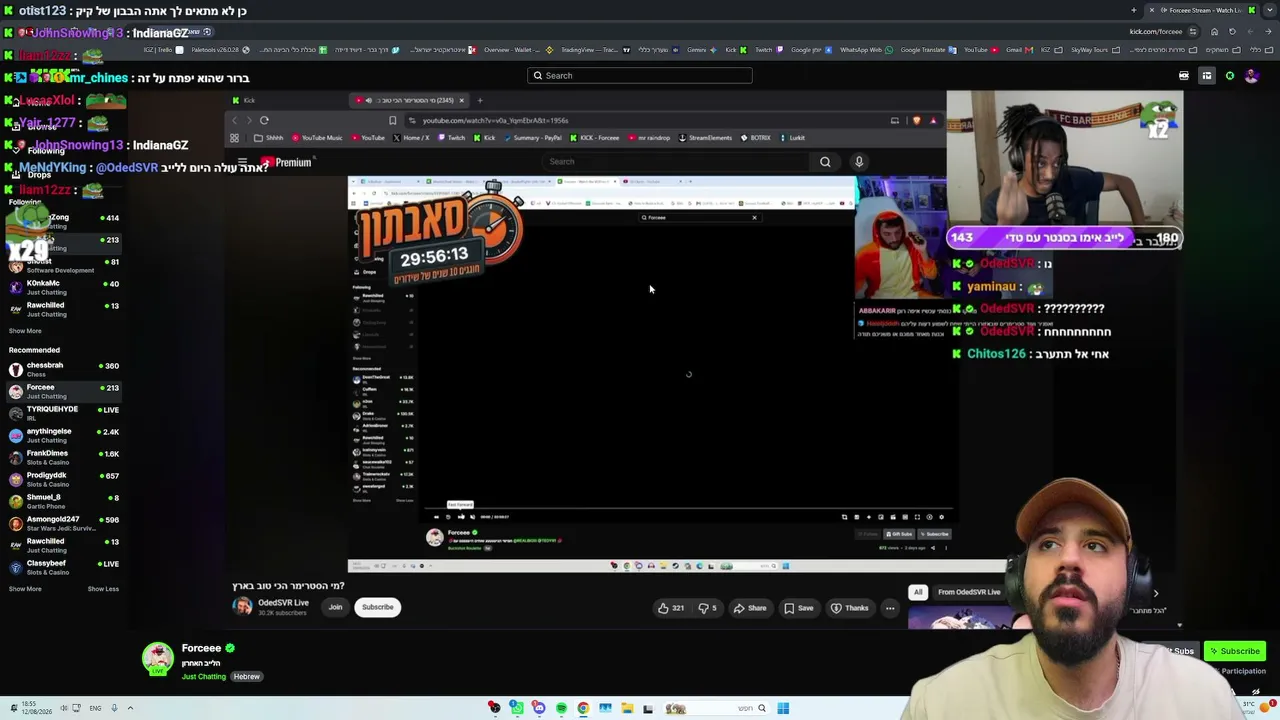Select Classybeef channel in sidebar

[x=63, y=567]
